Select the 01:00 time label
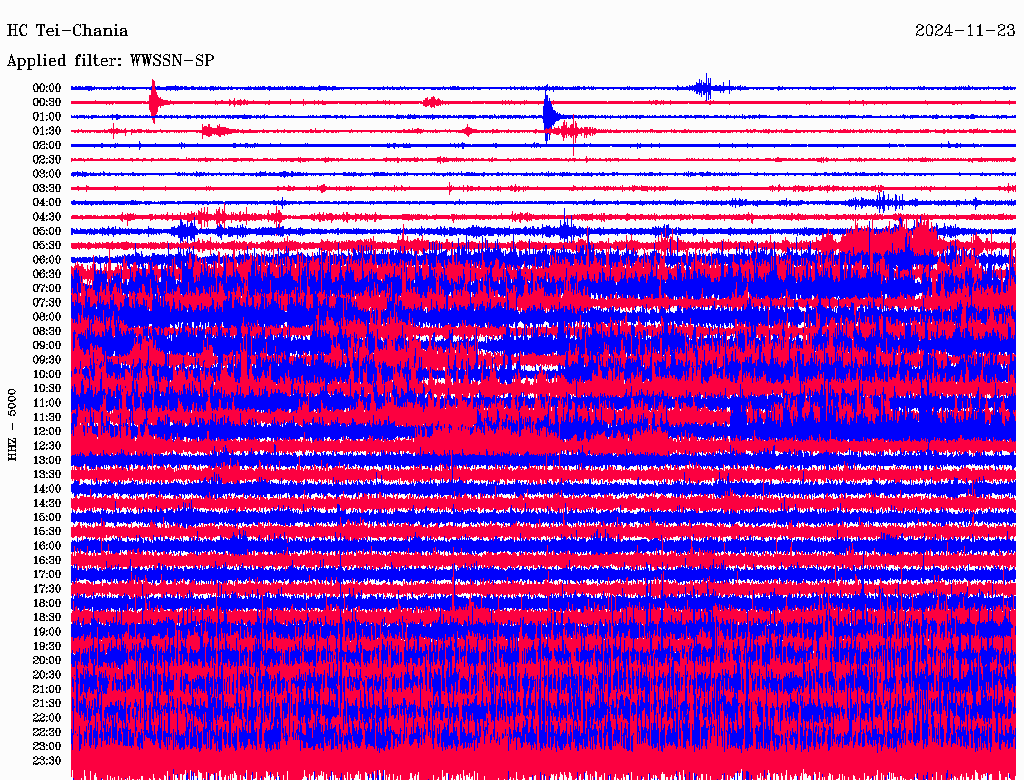This screenshot has width=1024, height=780. [48, 117]
